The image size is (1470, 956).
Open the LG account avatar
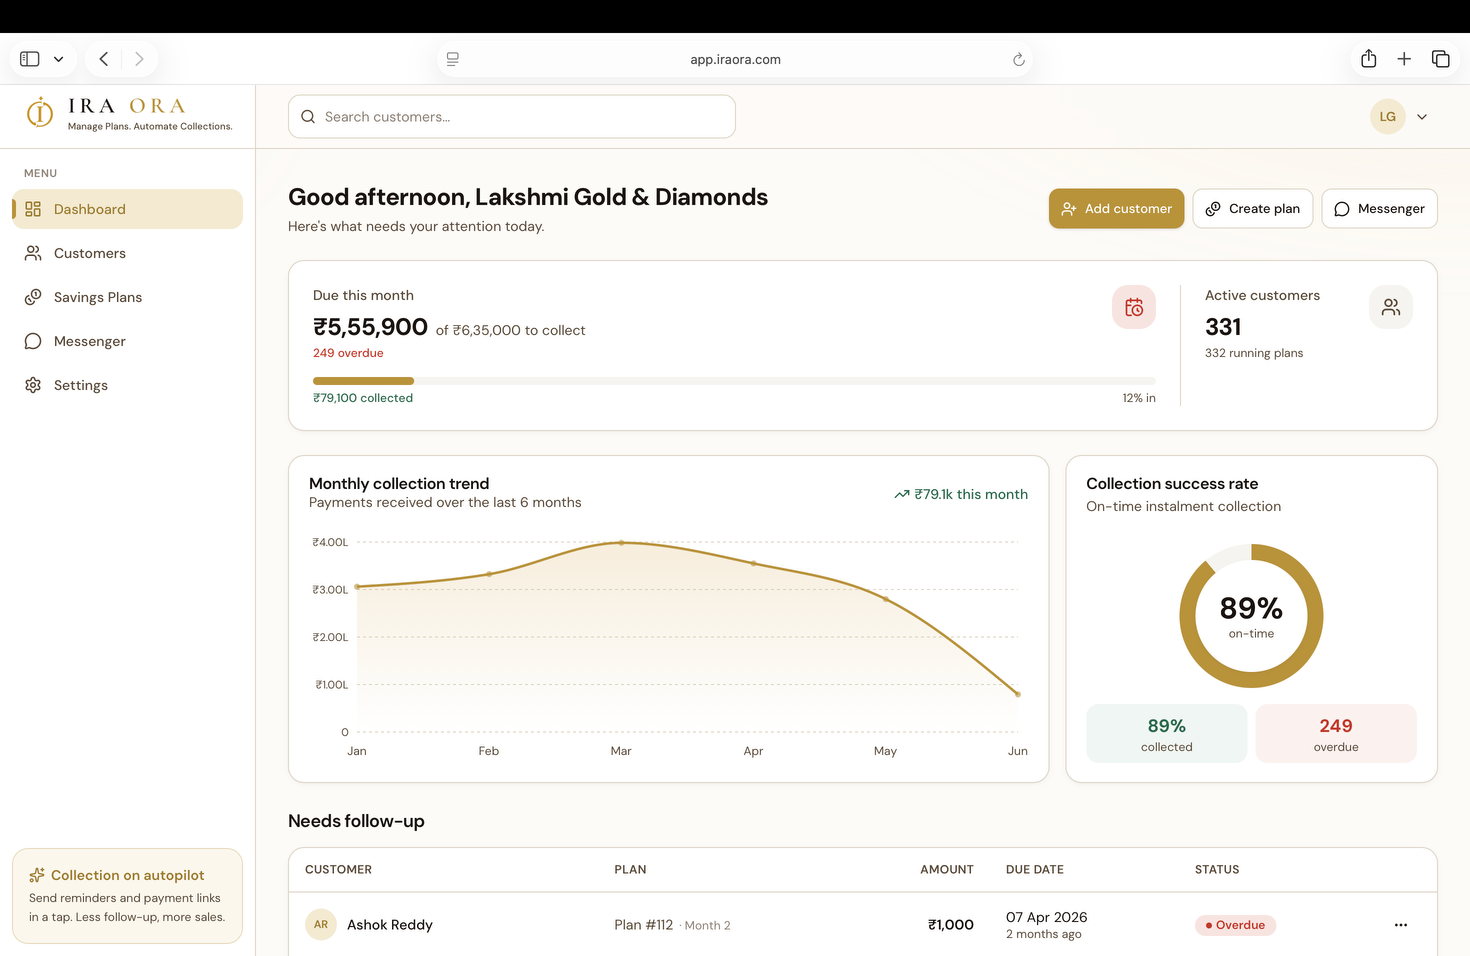click(1388, 117)
